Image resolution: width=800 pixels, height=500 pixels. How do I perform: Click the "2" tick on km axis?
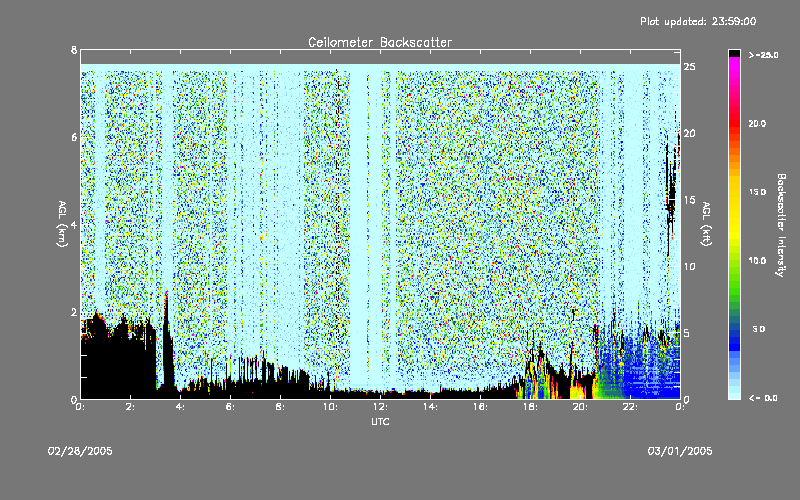tap(74, 312)
